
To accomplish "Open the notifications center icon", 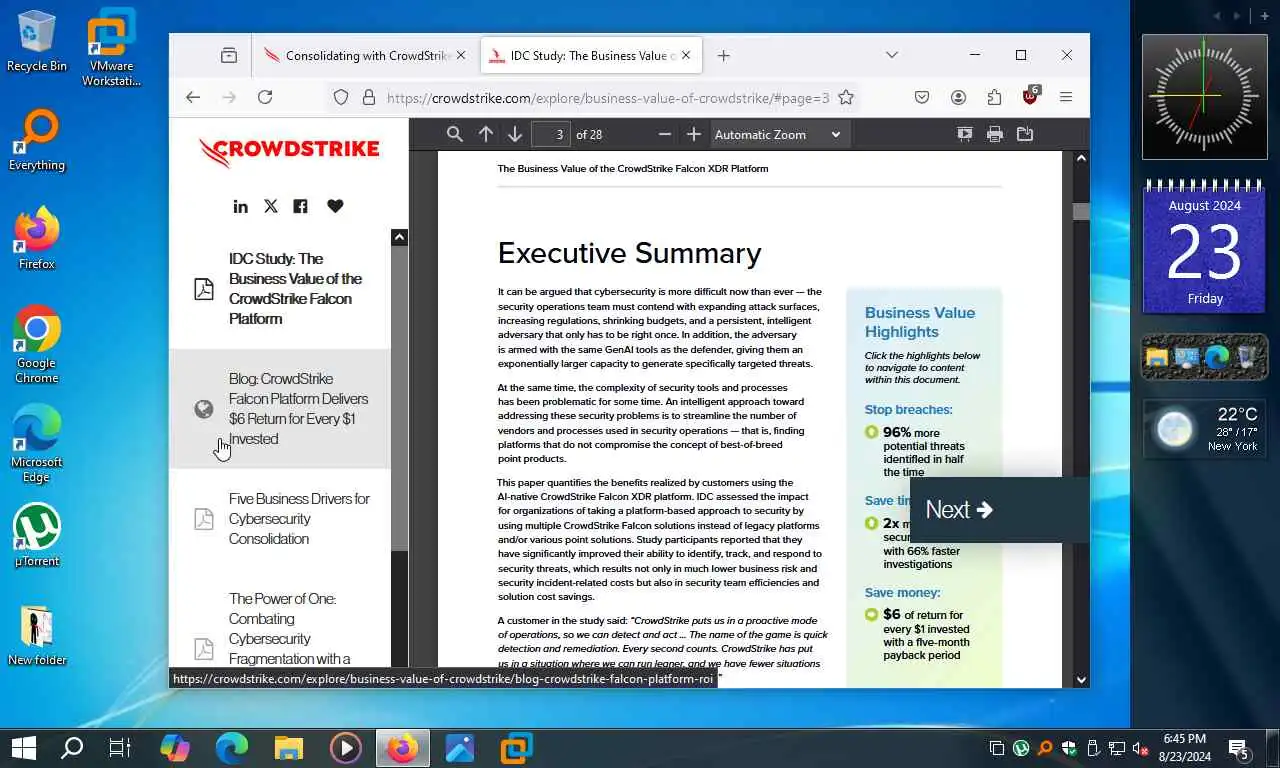I will click(x=1238, y=748).
